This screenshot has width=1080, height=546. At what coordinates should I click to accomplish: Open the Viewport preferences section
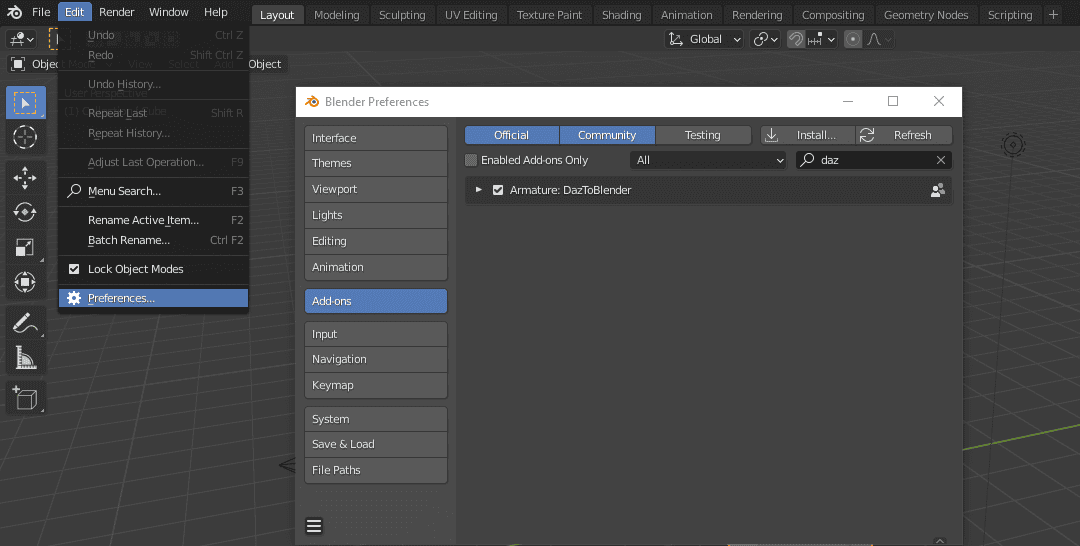click(x=376, y=189)
